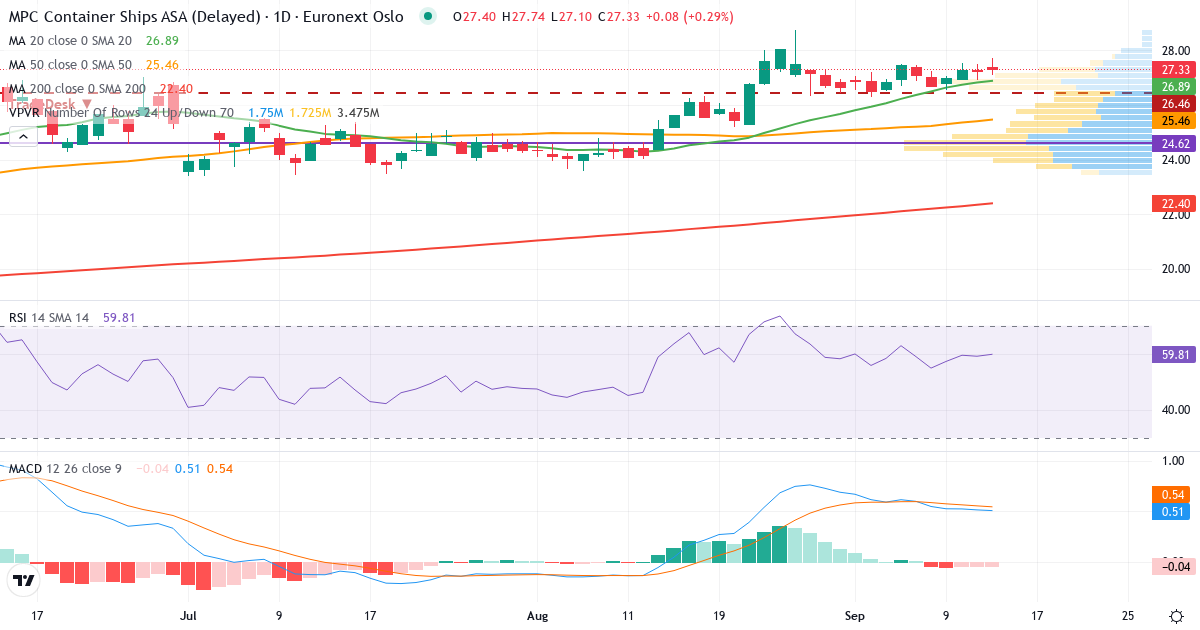Click the Jul label on the time axis
The height and width of the screenshot is (630, 1200).
point(188,615)
